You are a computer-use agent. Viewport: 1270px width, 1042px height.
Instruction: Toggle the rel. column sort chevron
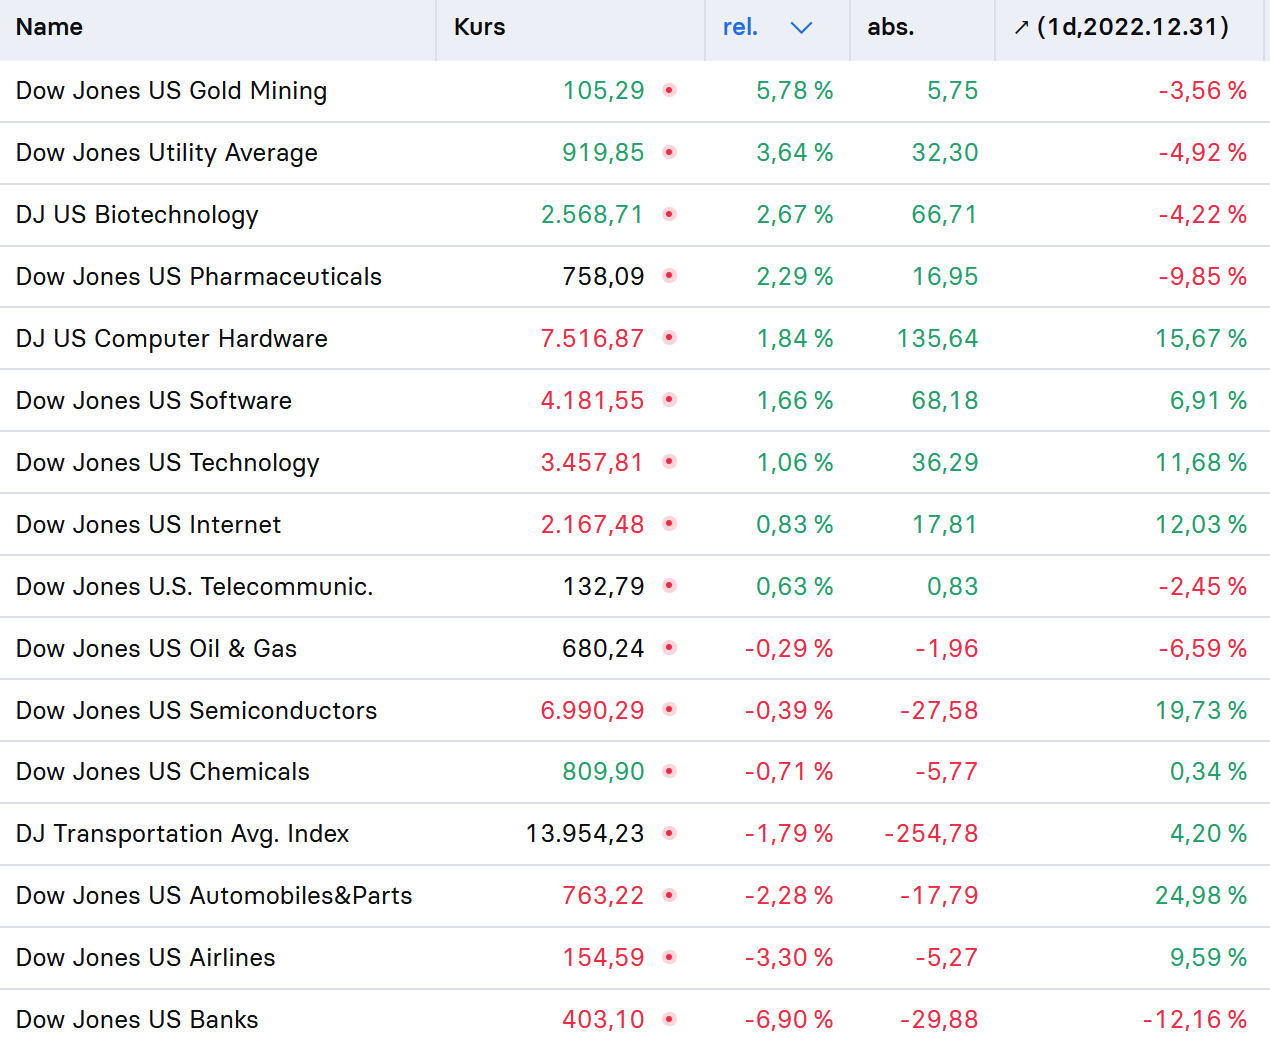(x=801, y=28)
